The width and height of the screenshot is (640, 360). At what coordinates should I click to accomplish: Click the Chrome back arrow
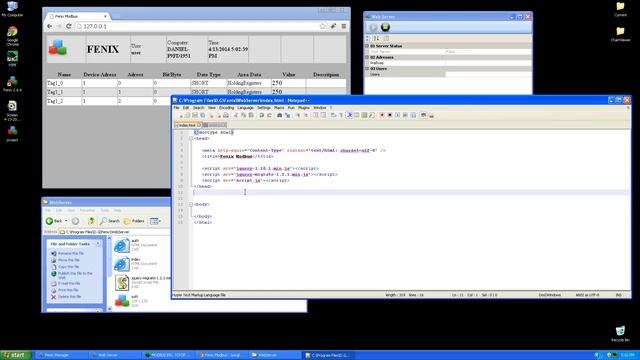(49, 26)
